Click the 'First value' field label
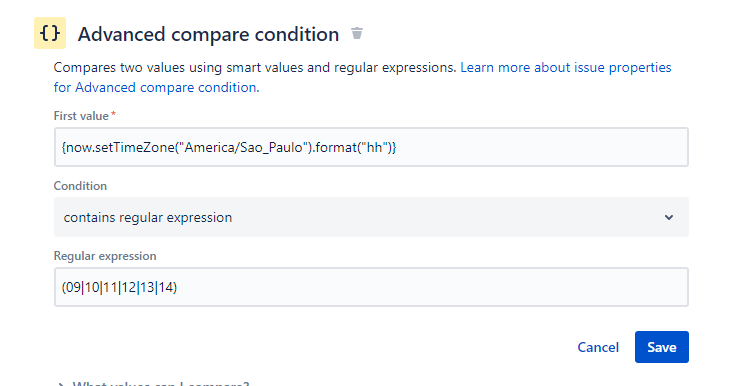Image resolution: width=750 pixels, height=386 pixels. [81, 116]
